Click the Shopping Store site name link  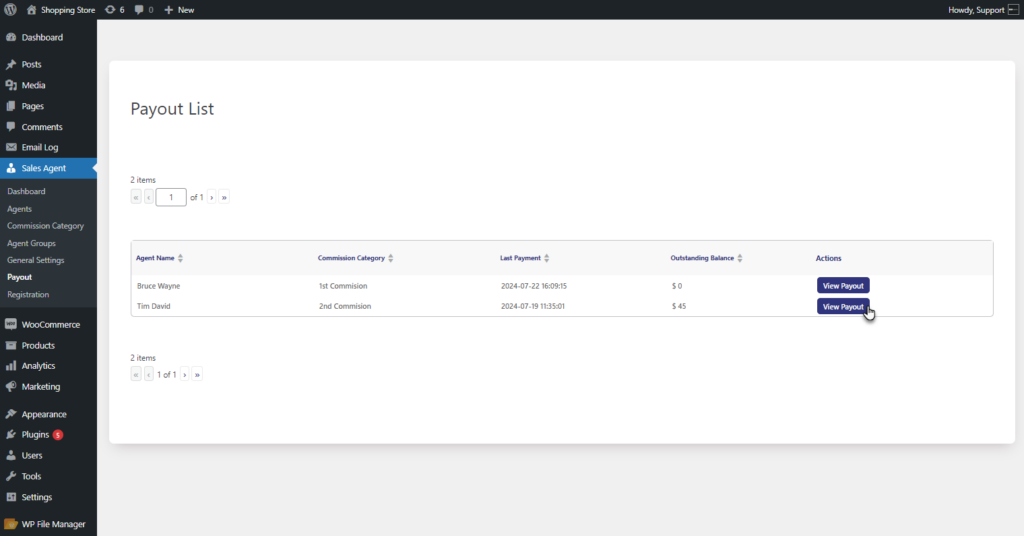pyautogui.click(x=68, y=10)
